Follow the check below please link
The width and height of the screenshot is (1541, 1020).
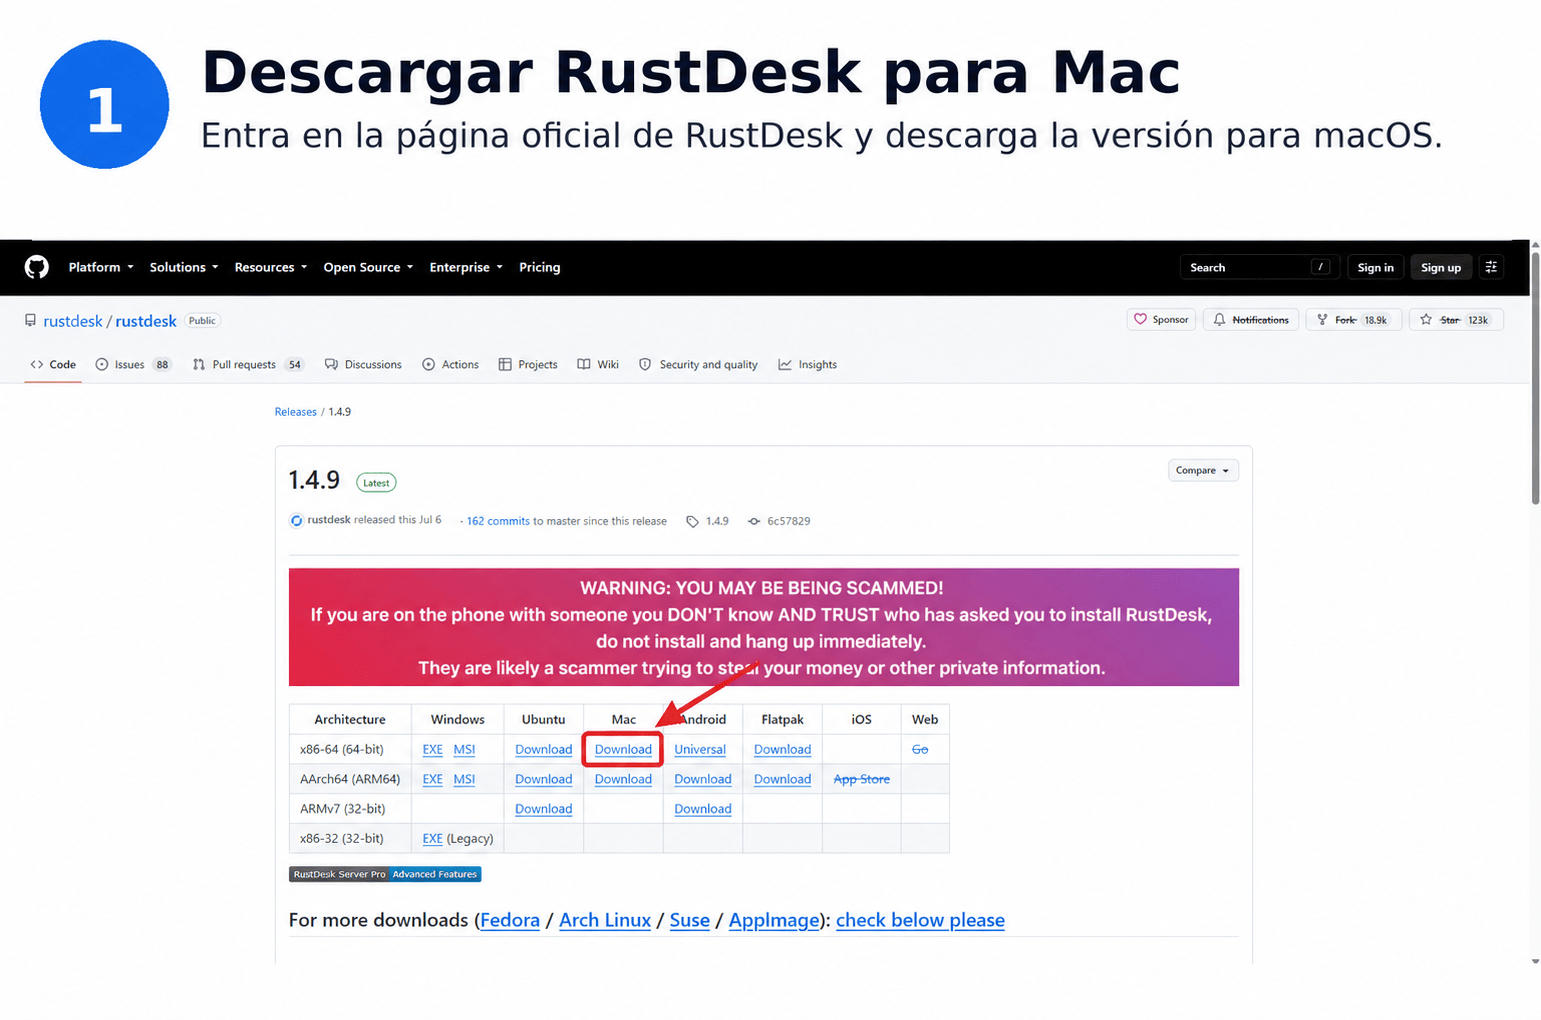(x=920, y=920)
